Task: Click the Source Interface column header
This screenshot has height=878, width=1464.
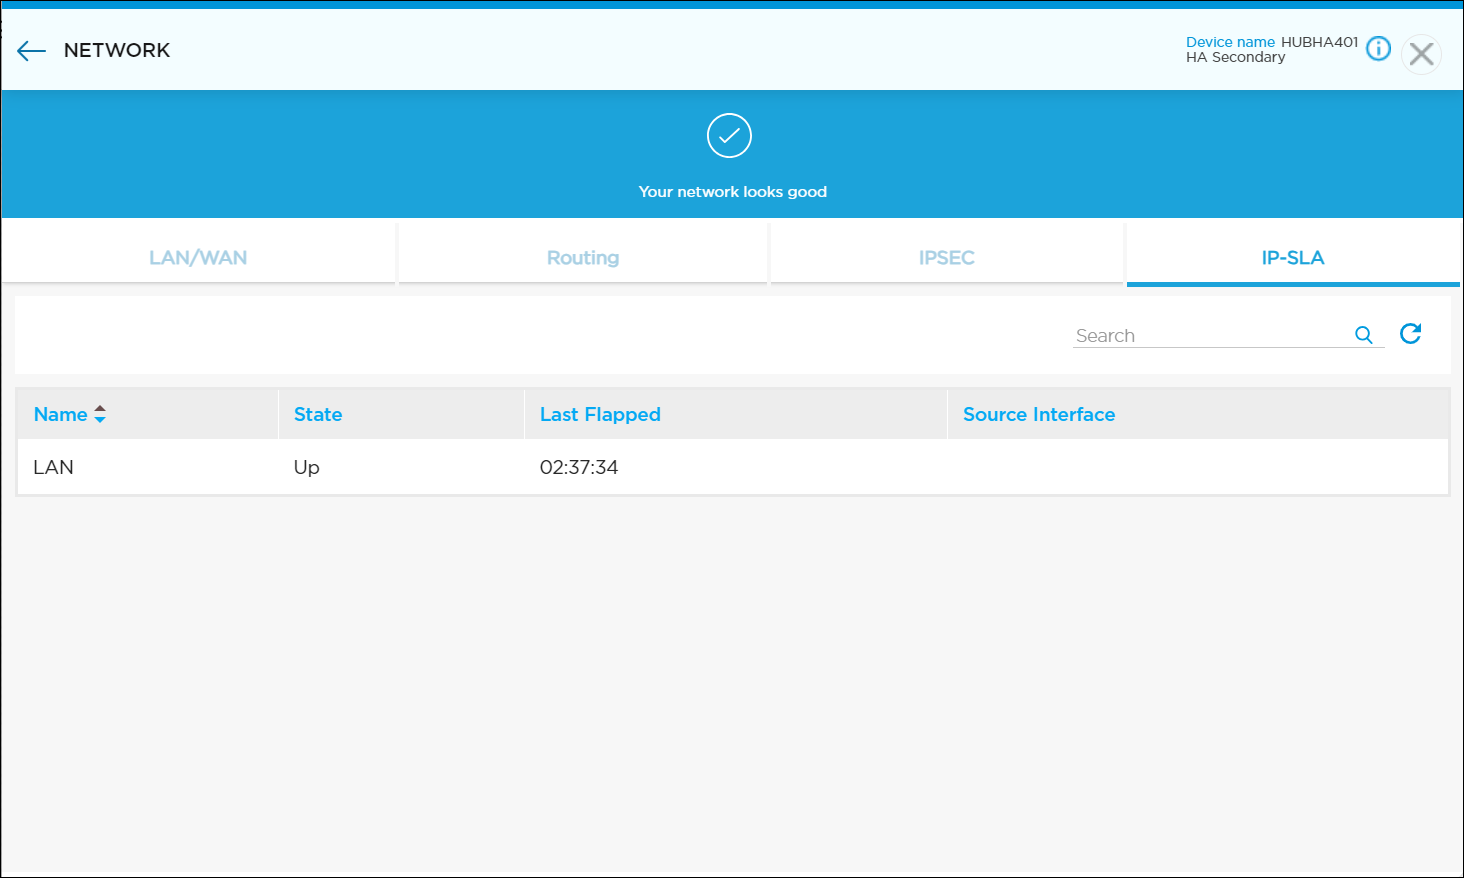Action: tap(1038, 414)
